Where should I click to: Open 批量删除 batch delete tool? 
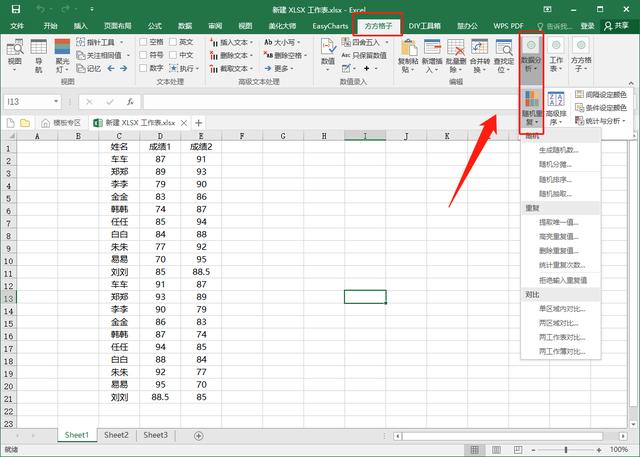pos(456,56)
